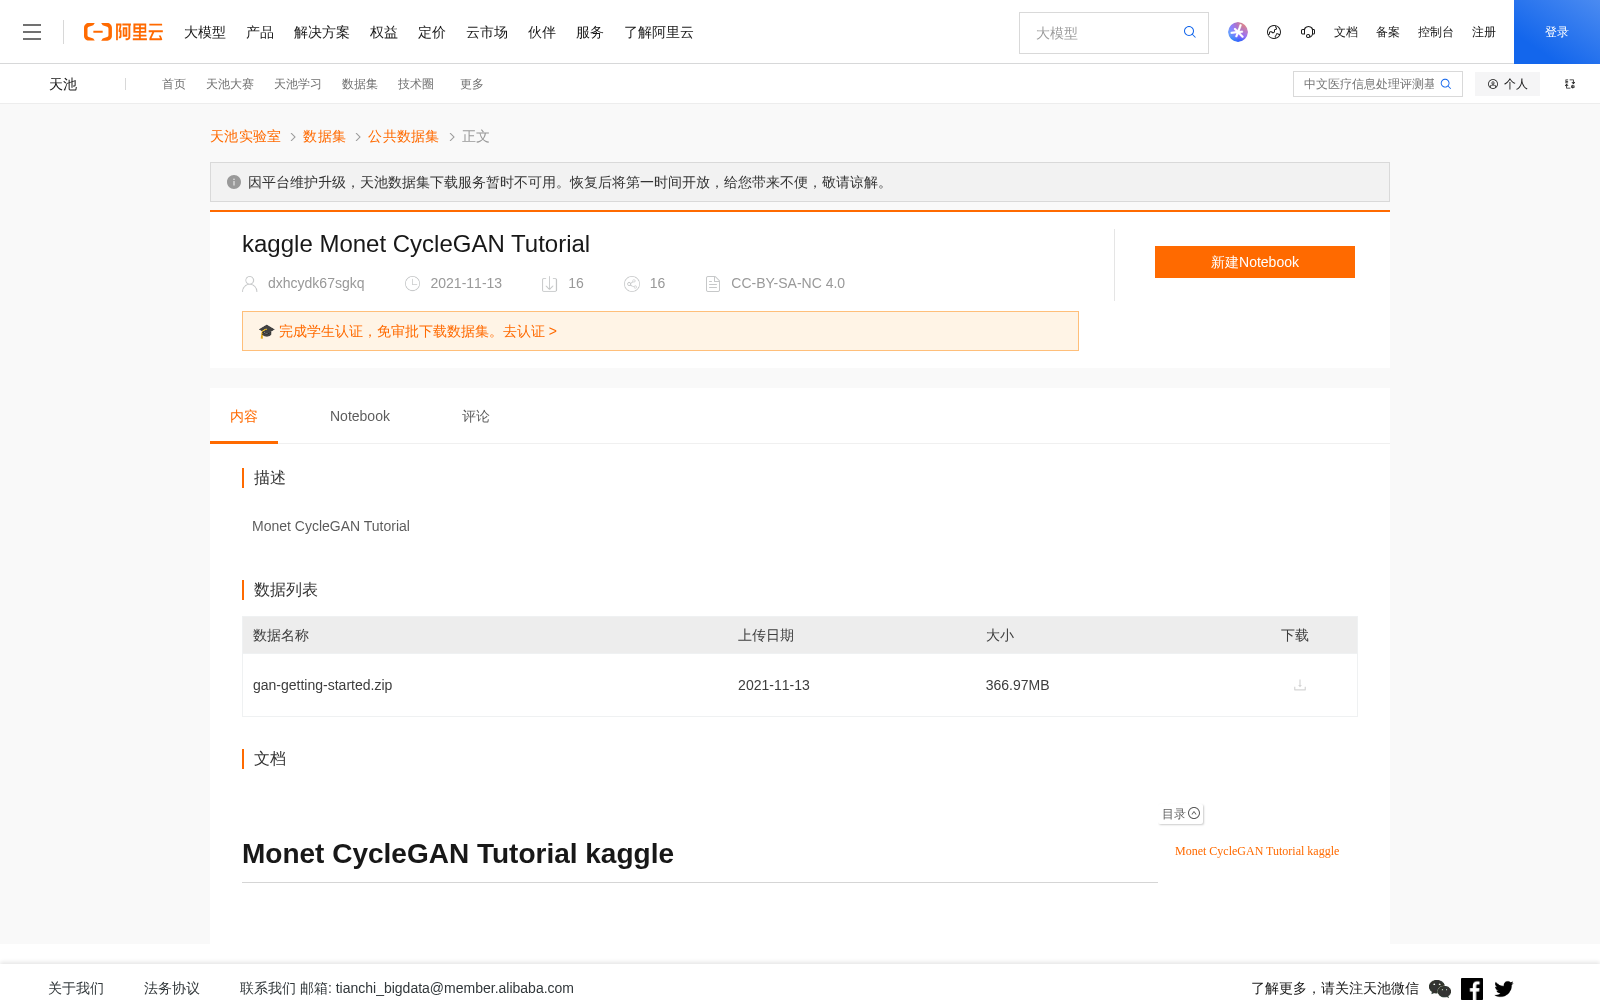The width and height of the screenshot is (1600, 1000).
Task: Click the author avatar icon
Action: pyautogui.click(x=250, y=284)
